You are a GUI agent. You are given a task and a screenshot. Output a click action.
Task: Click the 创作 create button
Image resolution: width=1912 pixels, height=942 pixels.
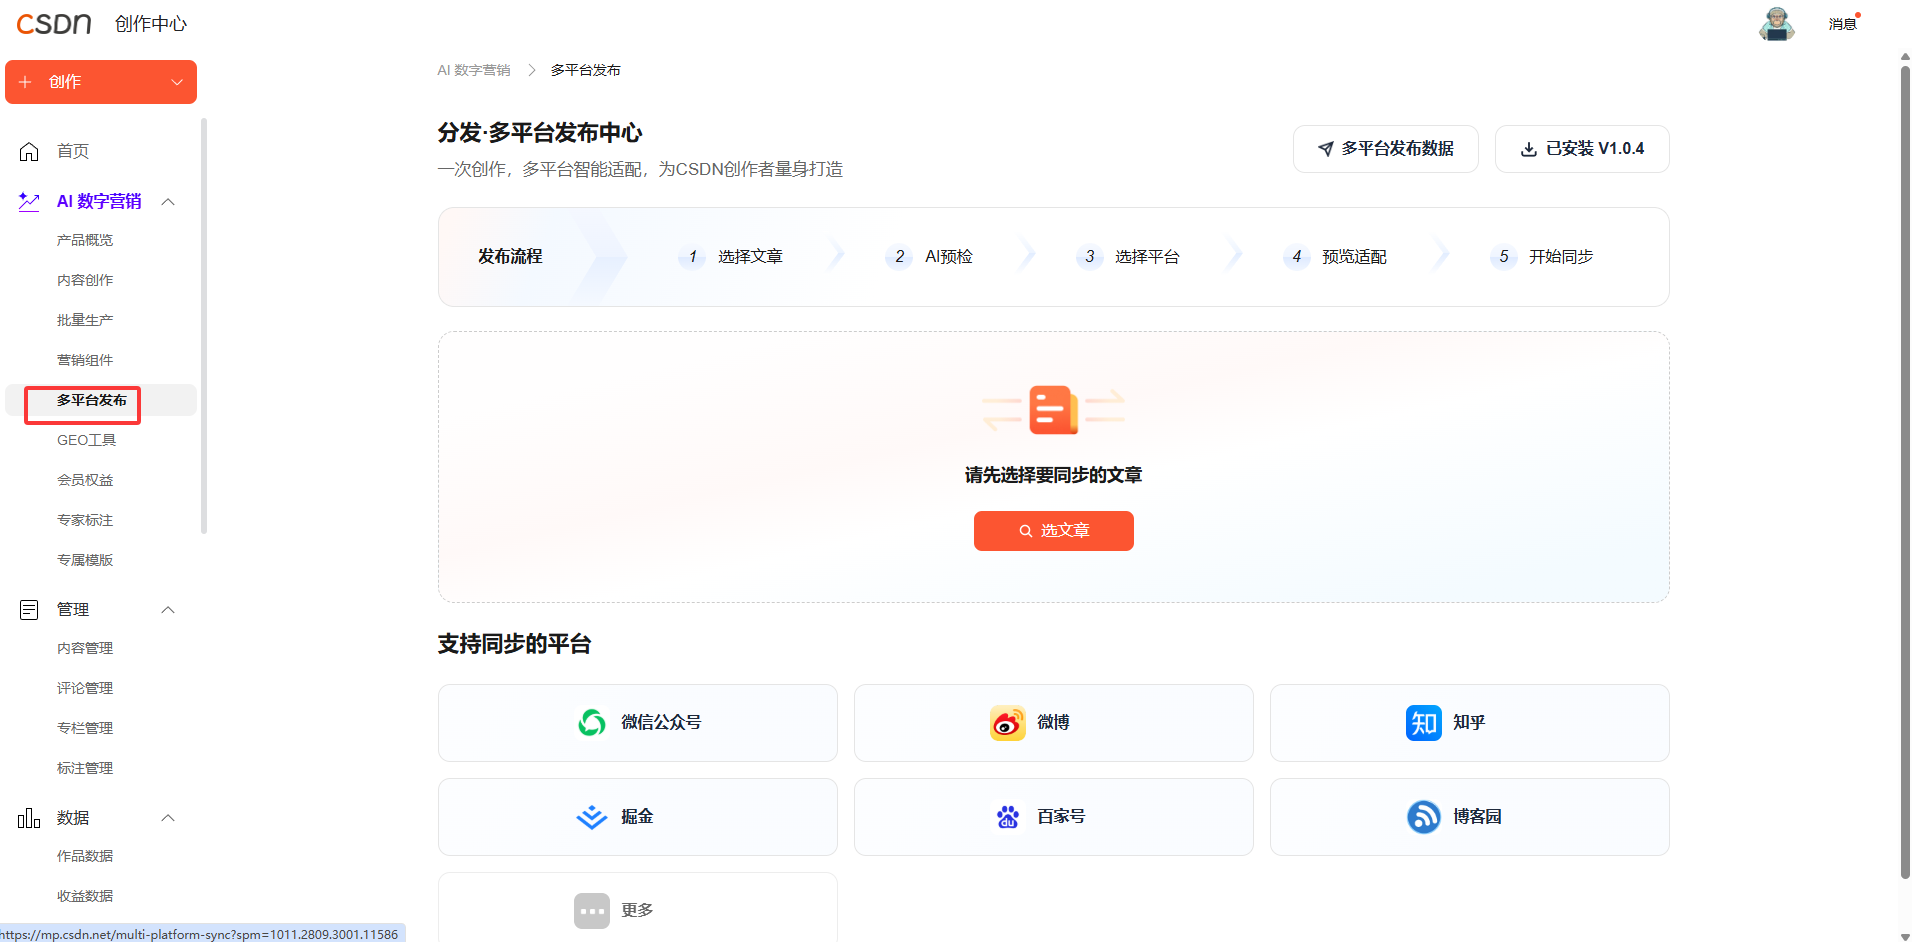click(x=101, y=82)
